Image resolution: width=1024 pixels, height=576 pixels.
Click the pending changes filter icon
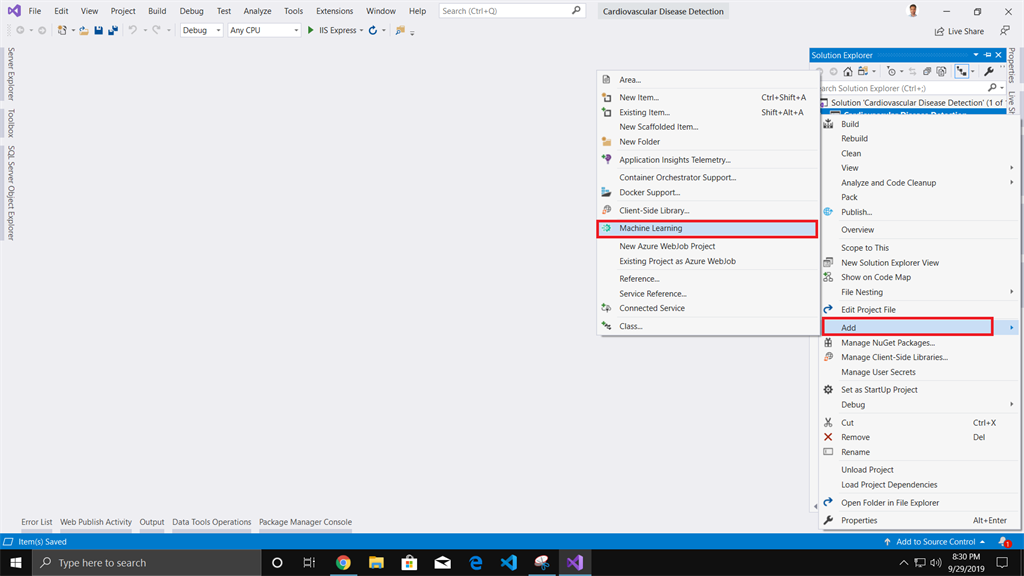click(x=891, y=71)
